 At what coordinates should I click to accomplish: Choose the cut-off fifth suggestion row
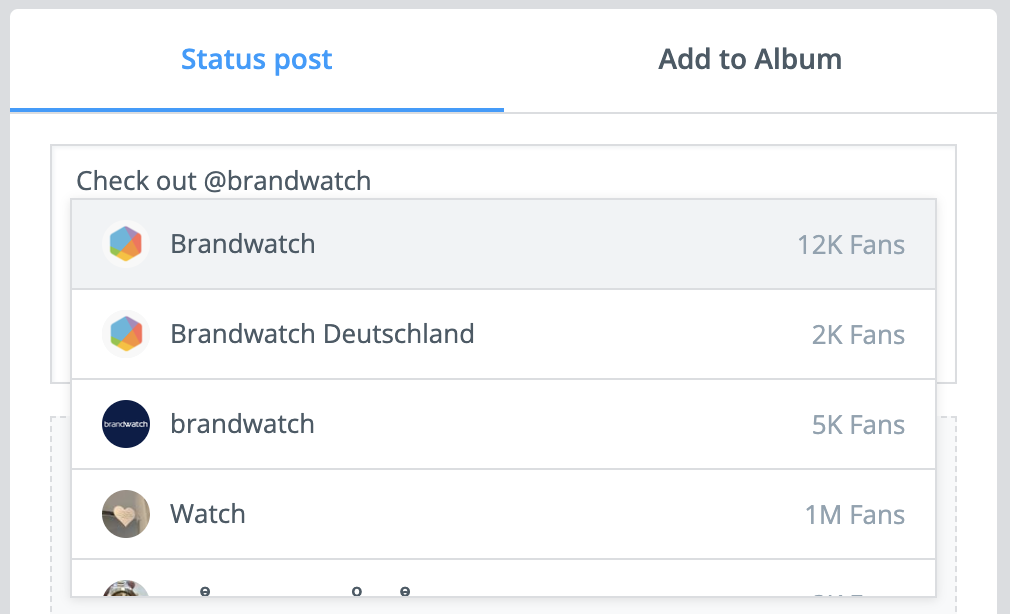(503, 579)
